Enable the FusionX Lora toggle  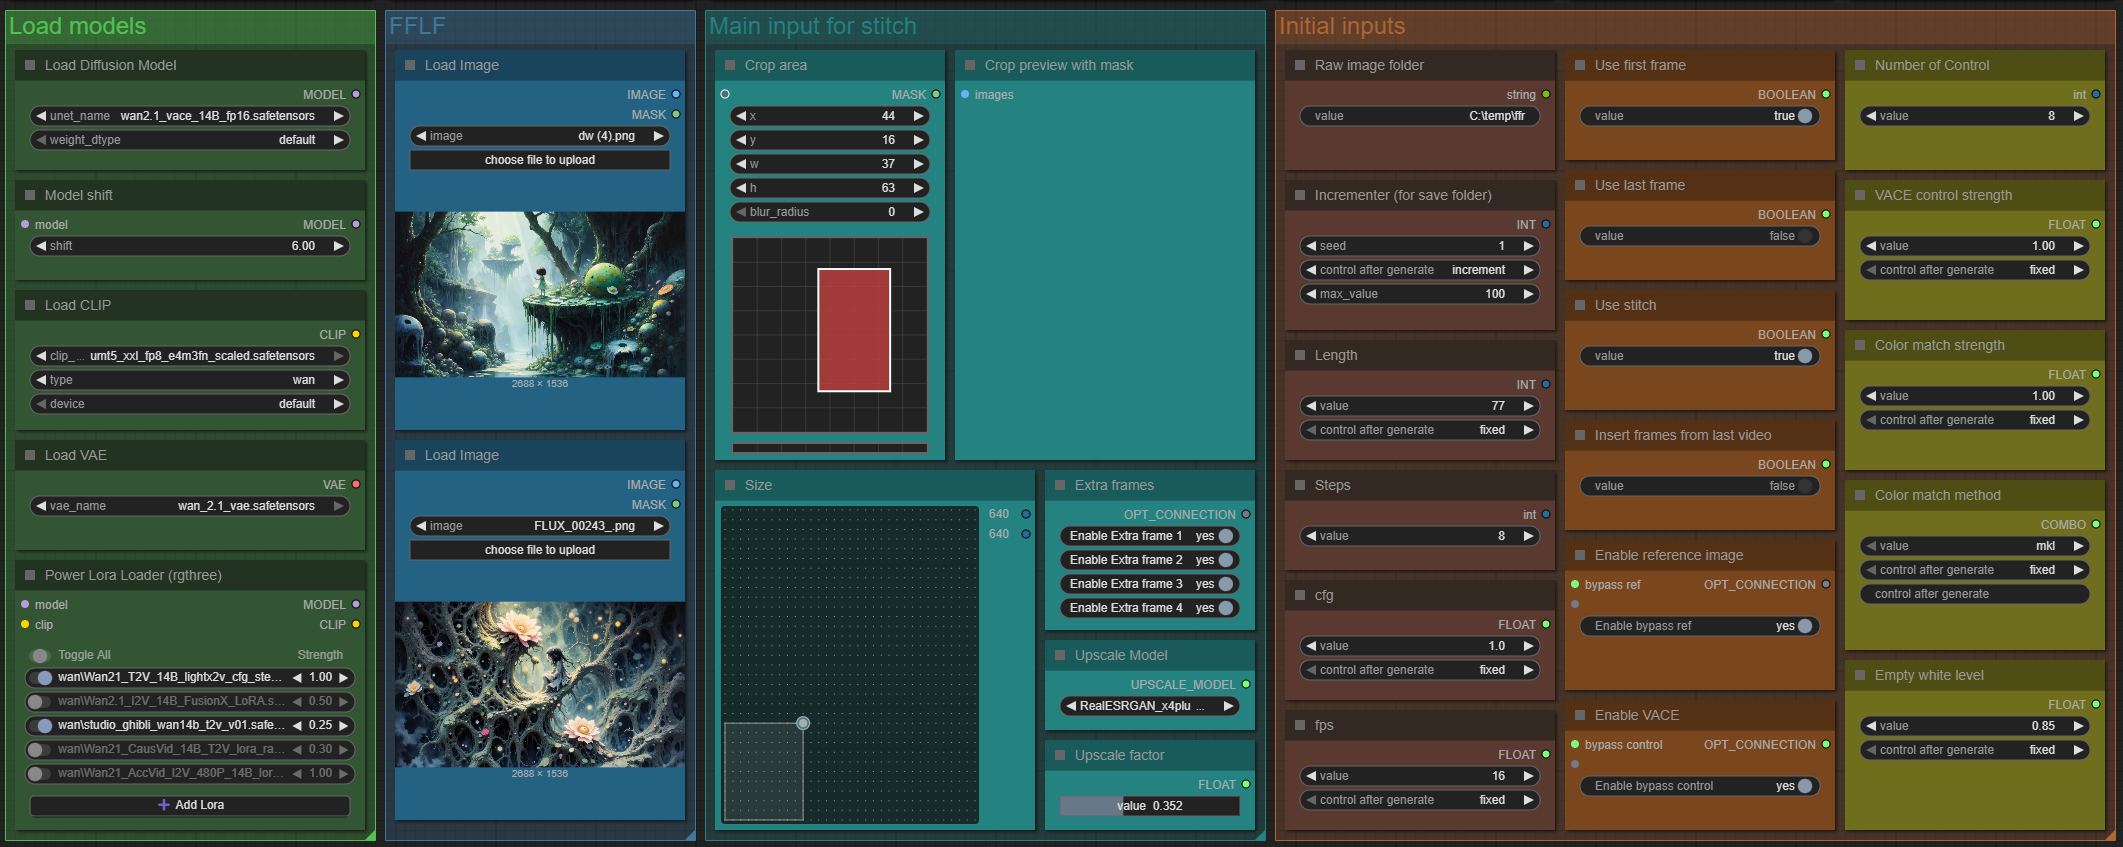(x=40, y=701)
